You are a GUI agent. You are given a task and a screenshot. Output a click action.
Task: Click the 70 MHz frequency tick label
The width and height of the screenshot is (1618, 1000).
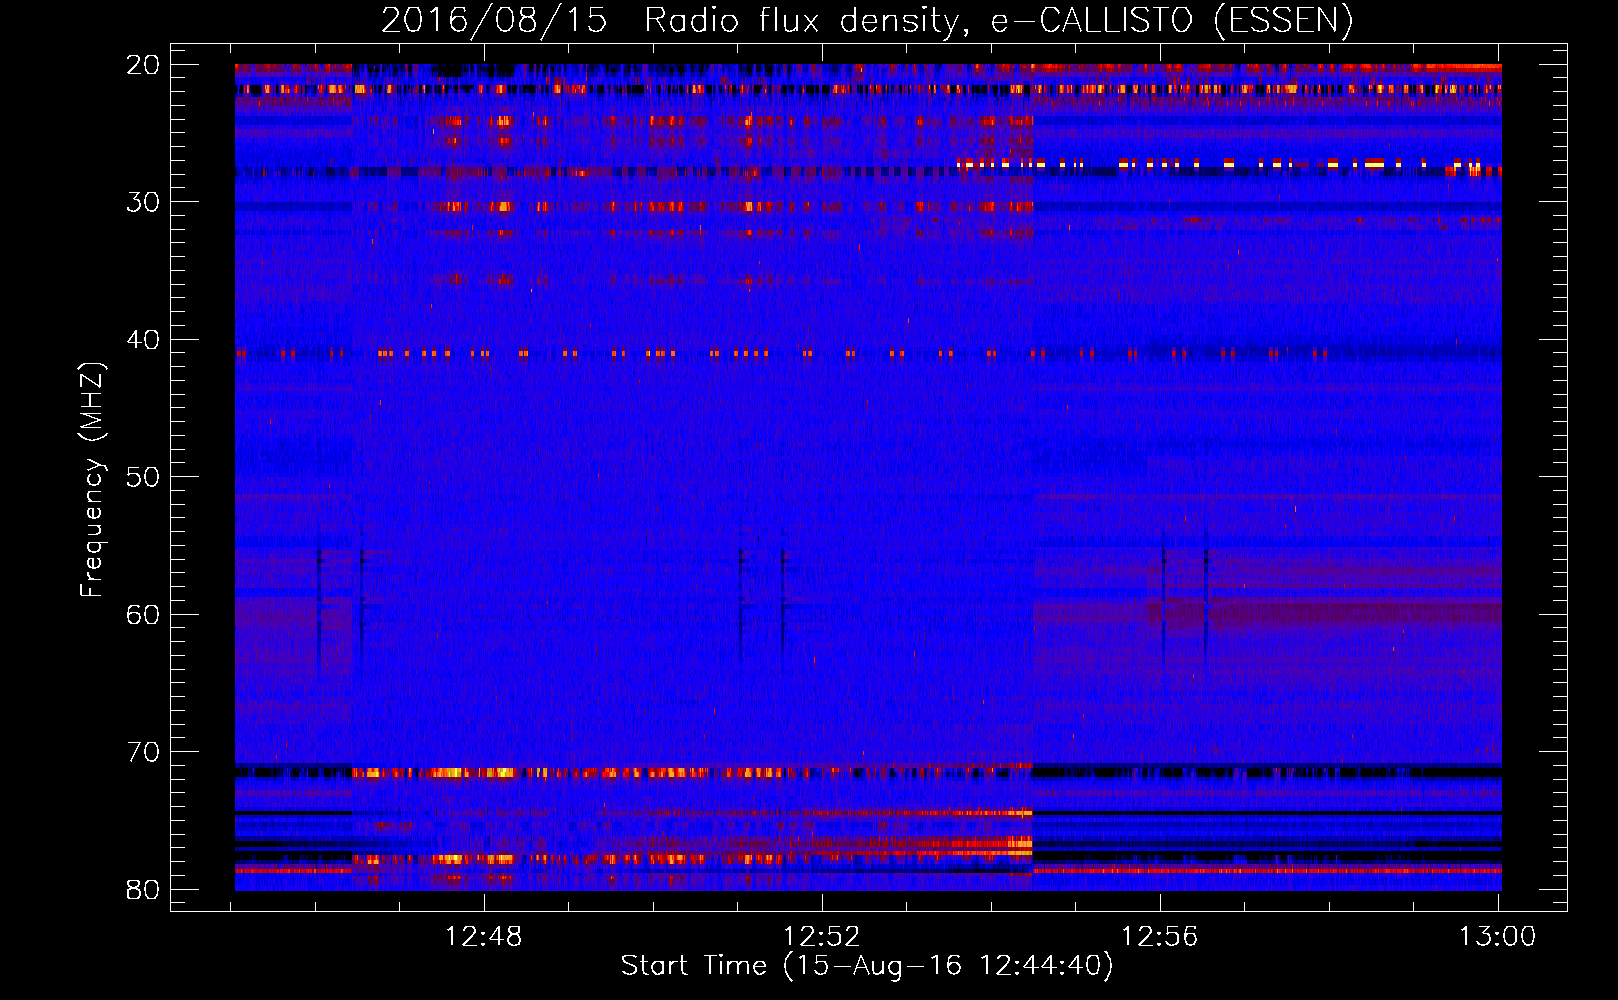point(143,752)
